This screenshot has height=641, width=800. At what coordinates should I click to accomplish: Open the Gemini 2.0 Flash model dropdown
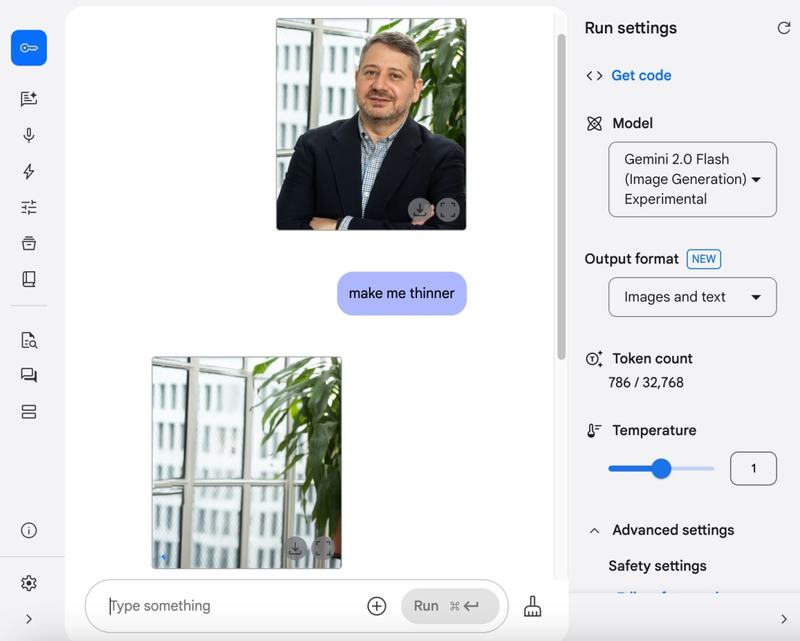pos(692,179)
